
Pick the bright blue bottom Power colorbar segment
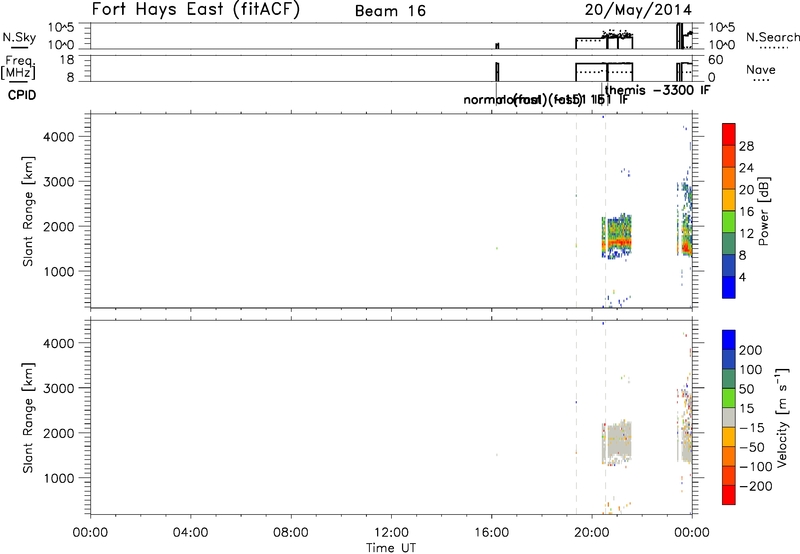pyautogui.click(x=729, y=287)
